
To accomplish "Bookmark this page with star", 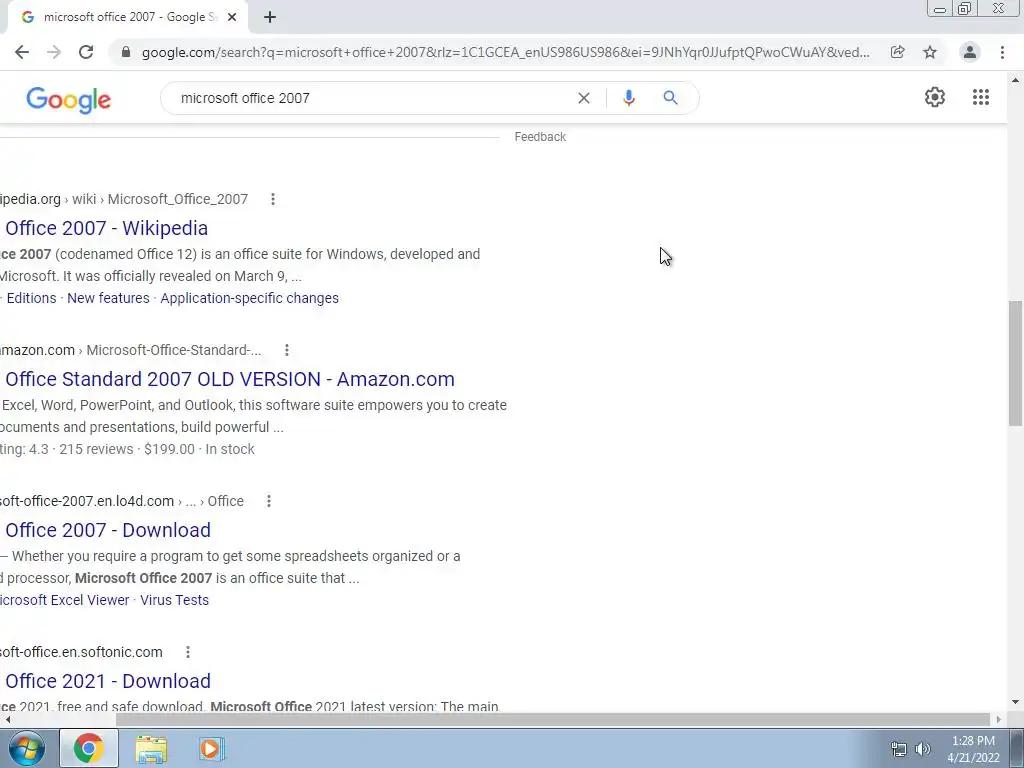I will [930, 52].
